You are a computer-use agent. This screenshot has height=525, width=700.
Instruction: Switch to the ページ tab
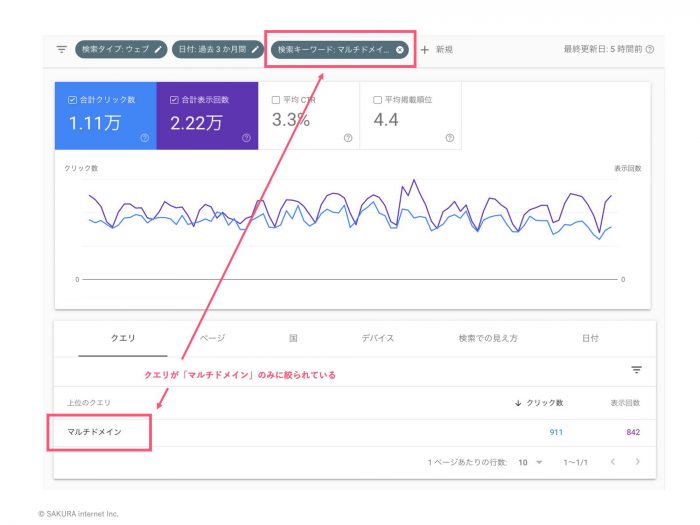coord(212,338)
